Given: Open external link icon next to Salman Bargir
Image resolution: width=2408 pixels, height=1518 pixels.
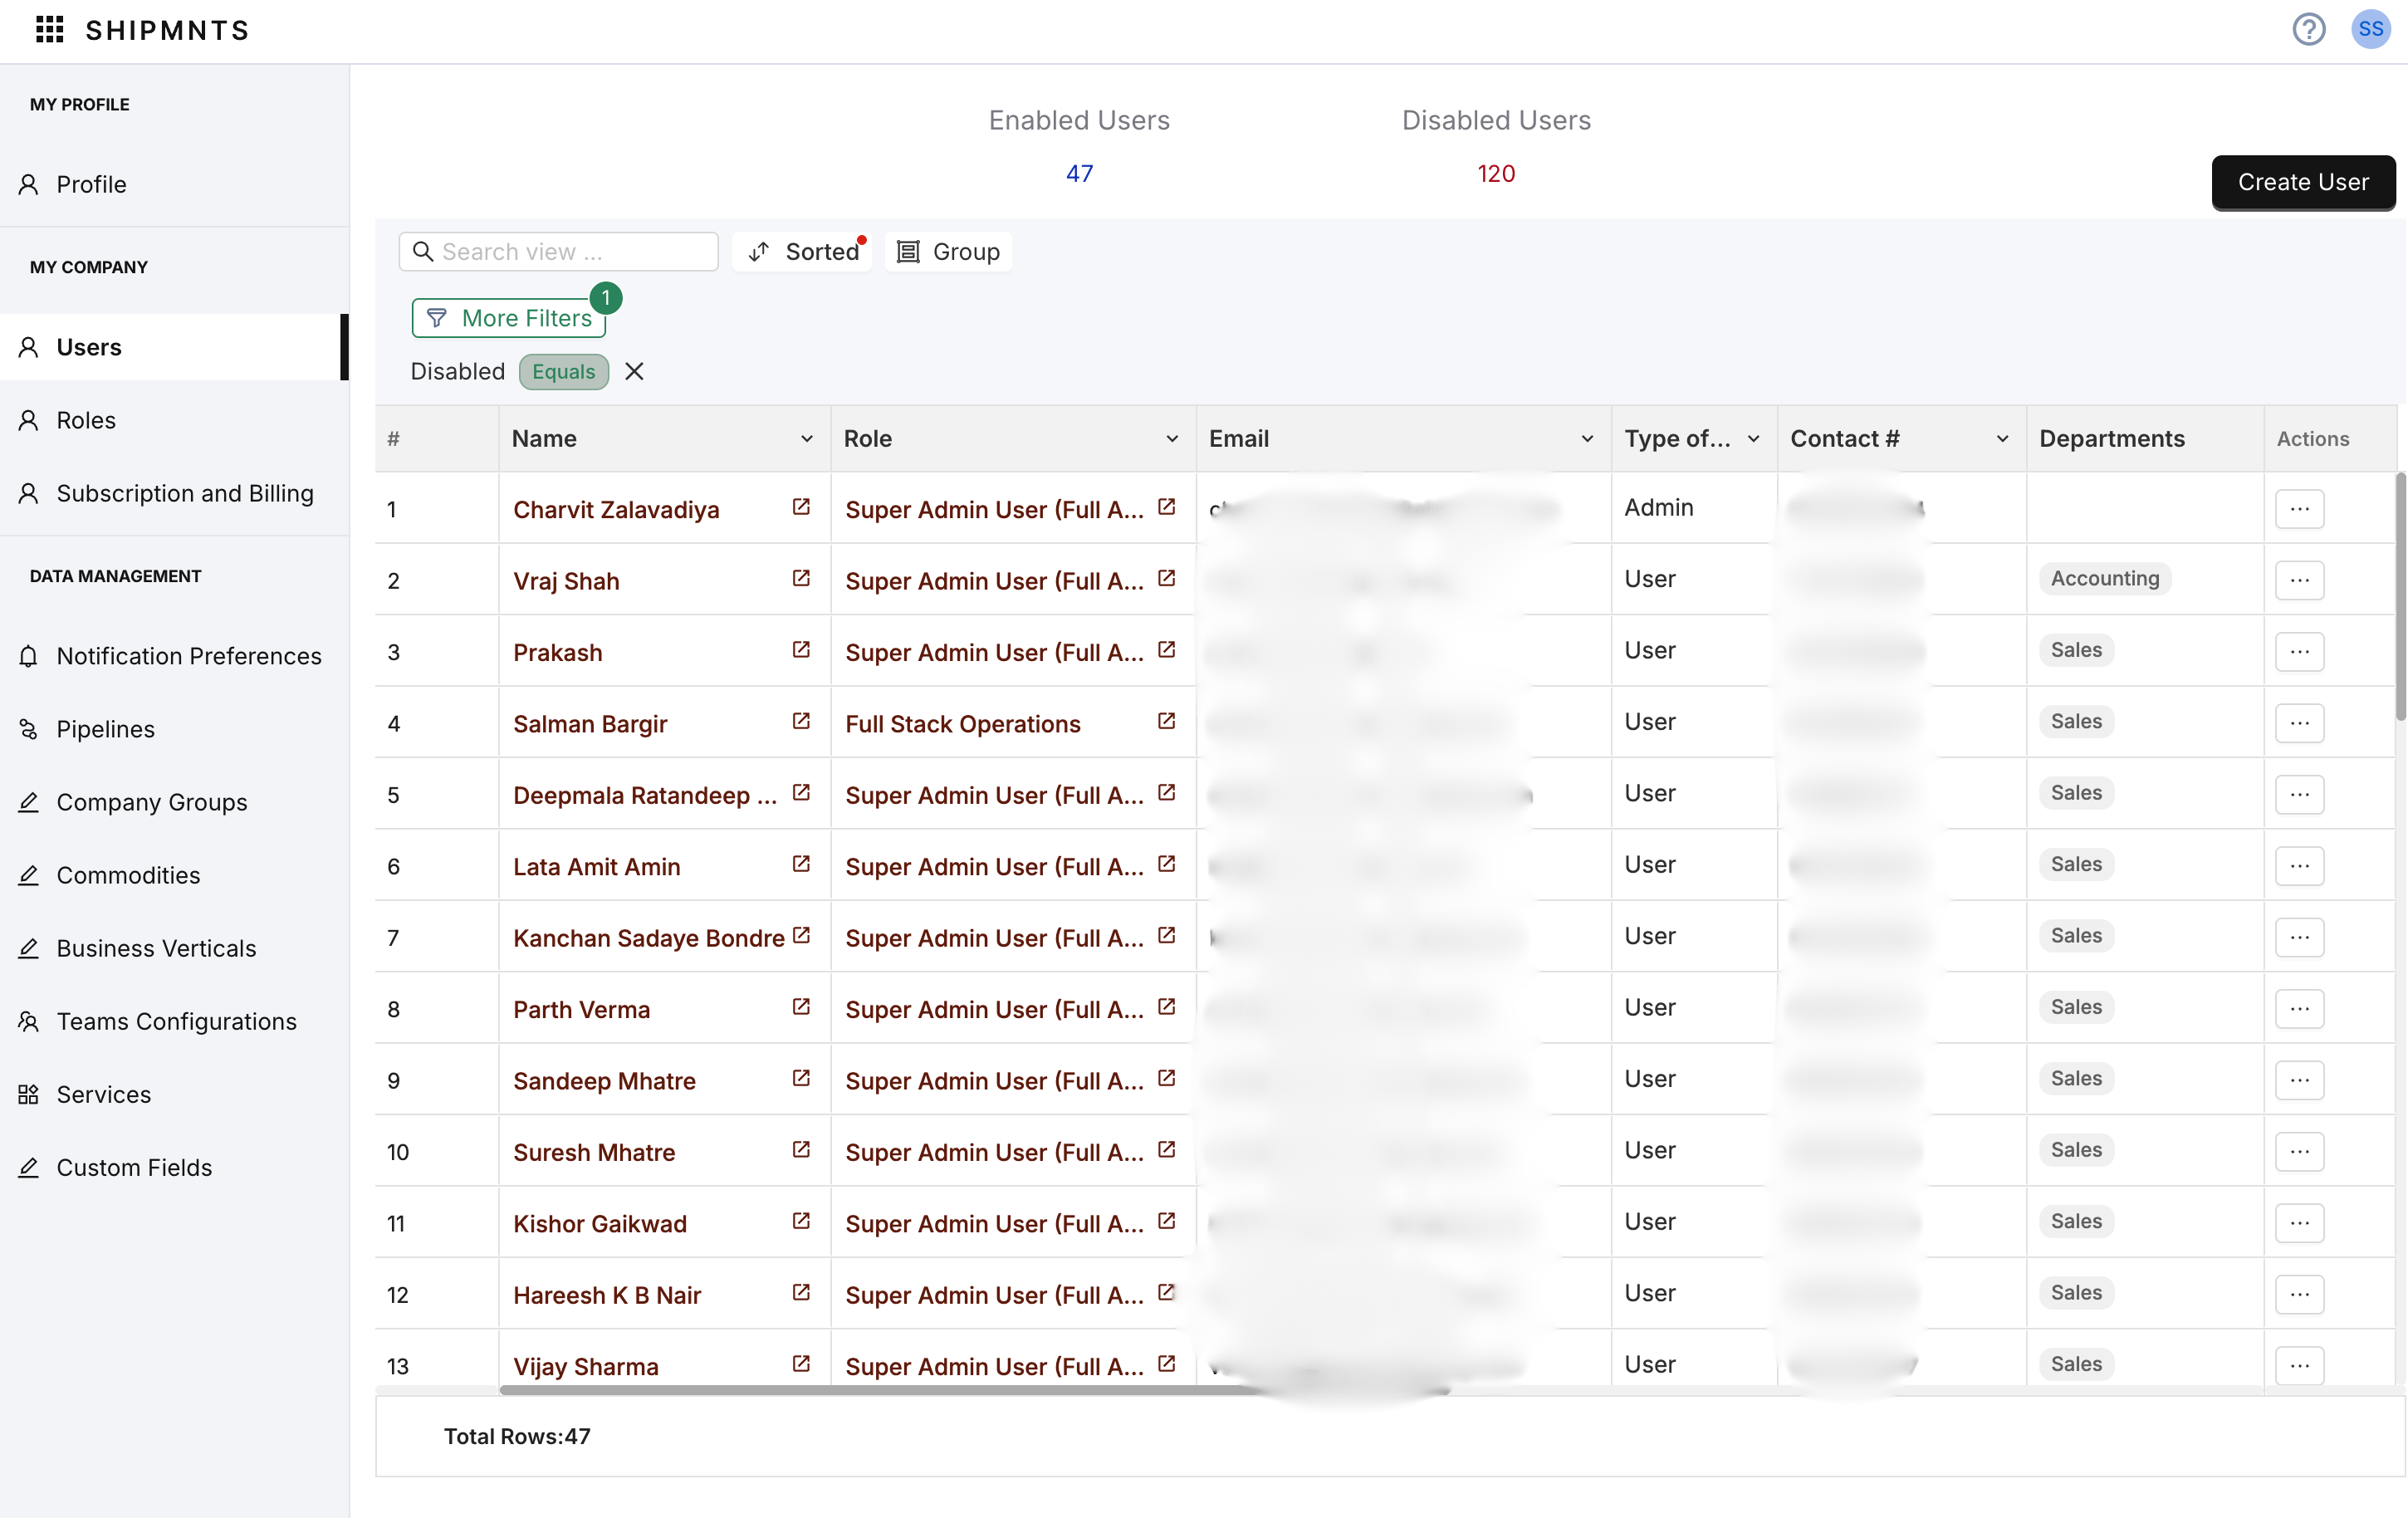Looking at the screenshot, I should pyautogui.click(x=801, y=722).
